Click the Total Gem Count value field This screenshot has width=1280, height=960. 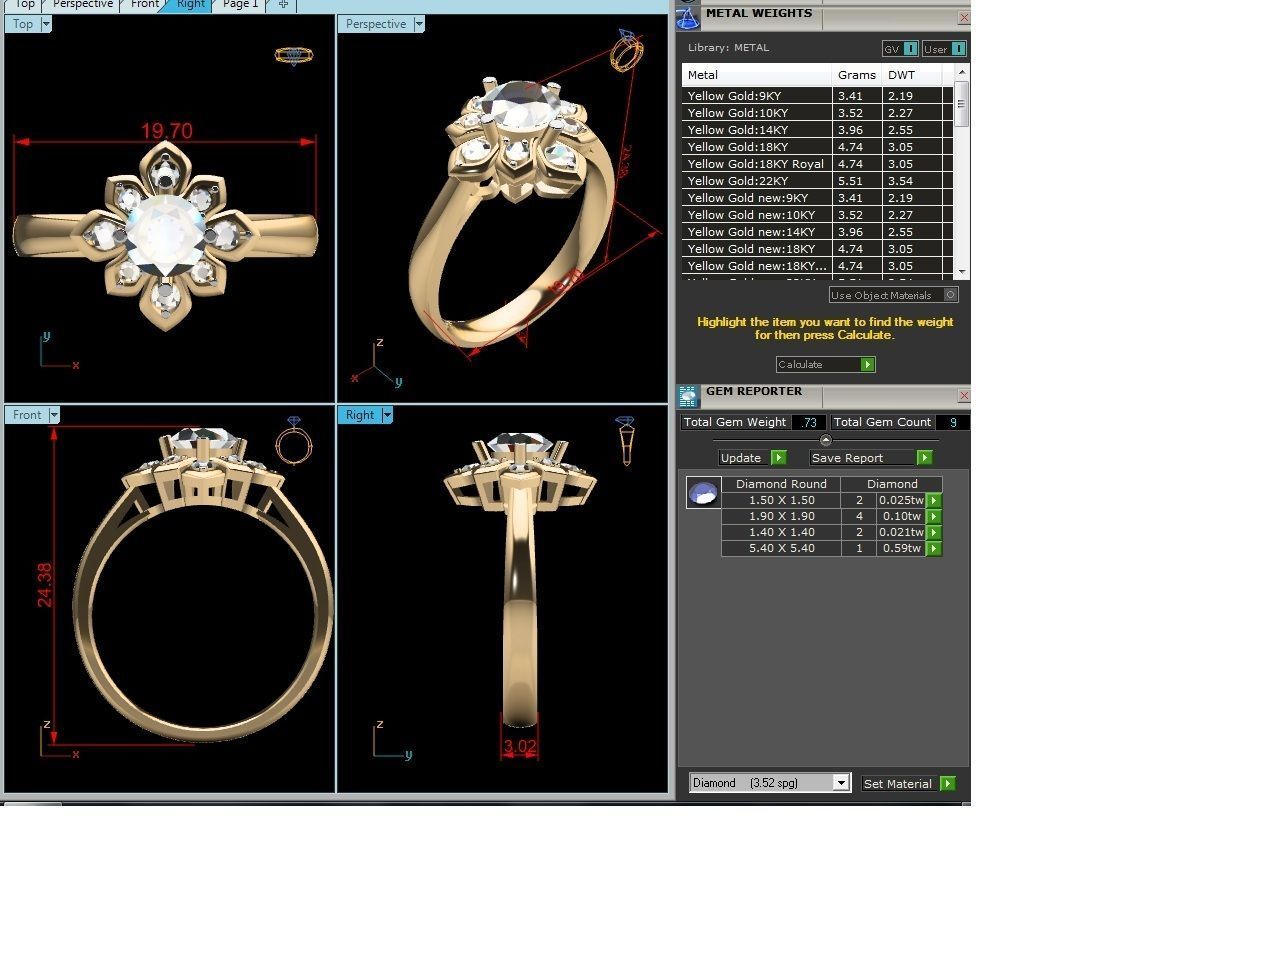(953, 423)
